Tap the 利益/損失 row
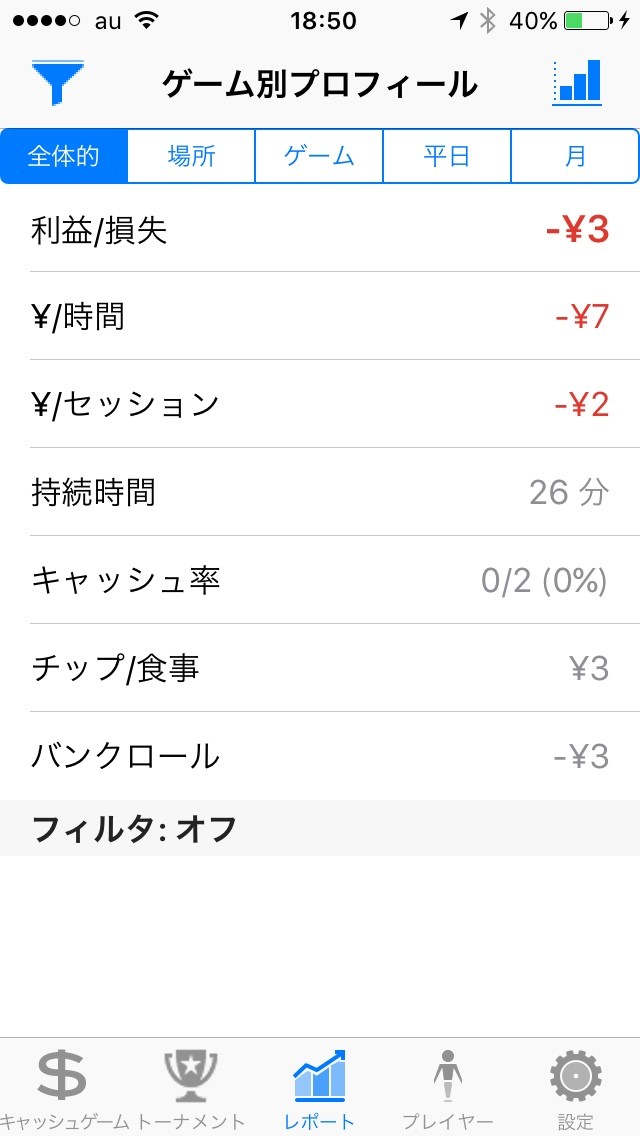 tap(320, 230)
